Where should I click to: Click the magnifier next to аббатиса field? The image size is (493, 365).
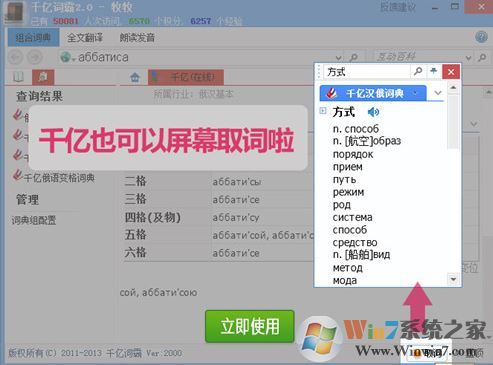pos(353,58)
